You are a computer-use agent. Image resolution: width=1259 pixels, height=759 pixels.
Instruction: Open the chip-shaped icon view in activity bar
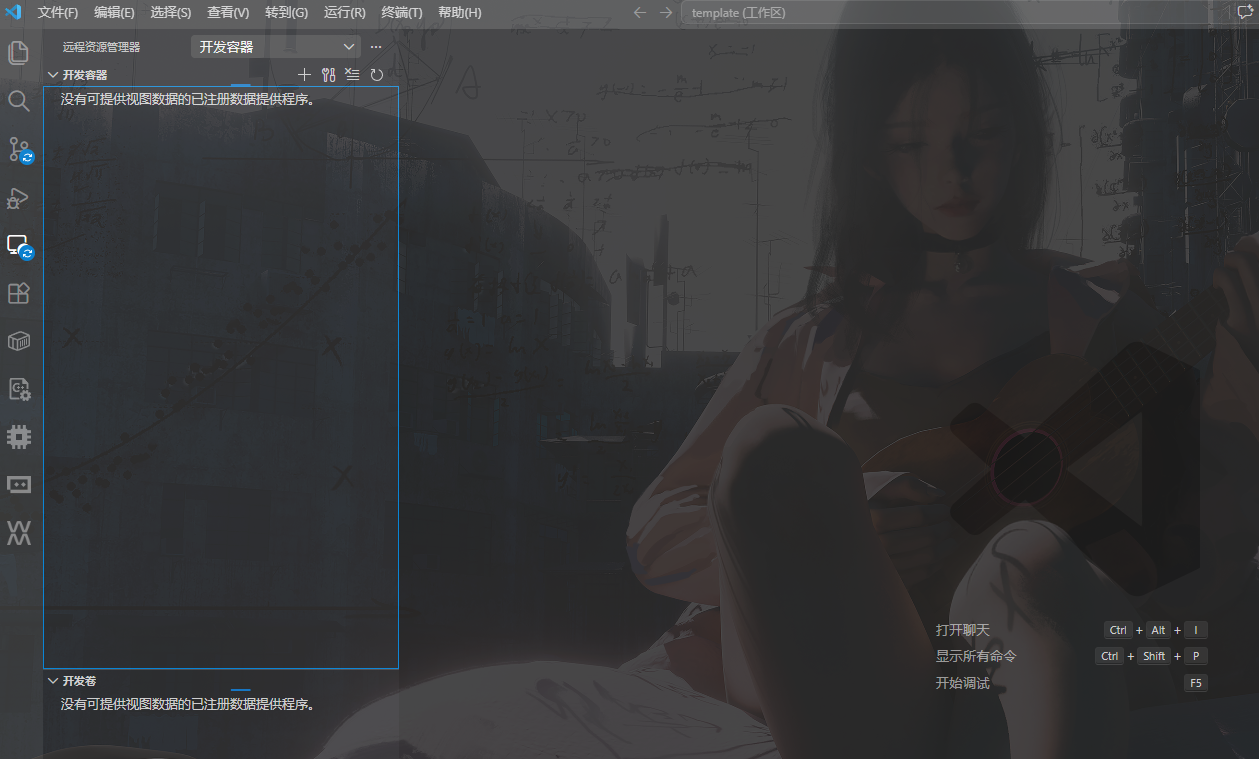[19, 437]
